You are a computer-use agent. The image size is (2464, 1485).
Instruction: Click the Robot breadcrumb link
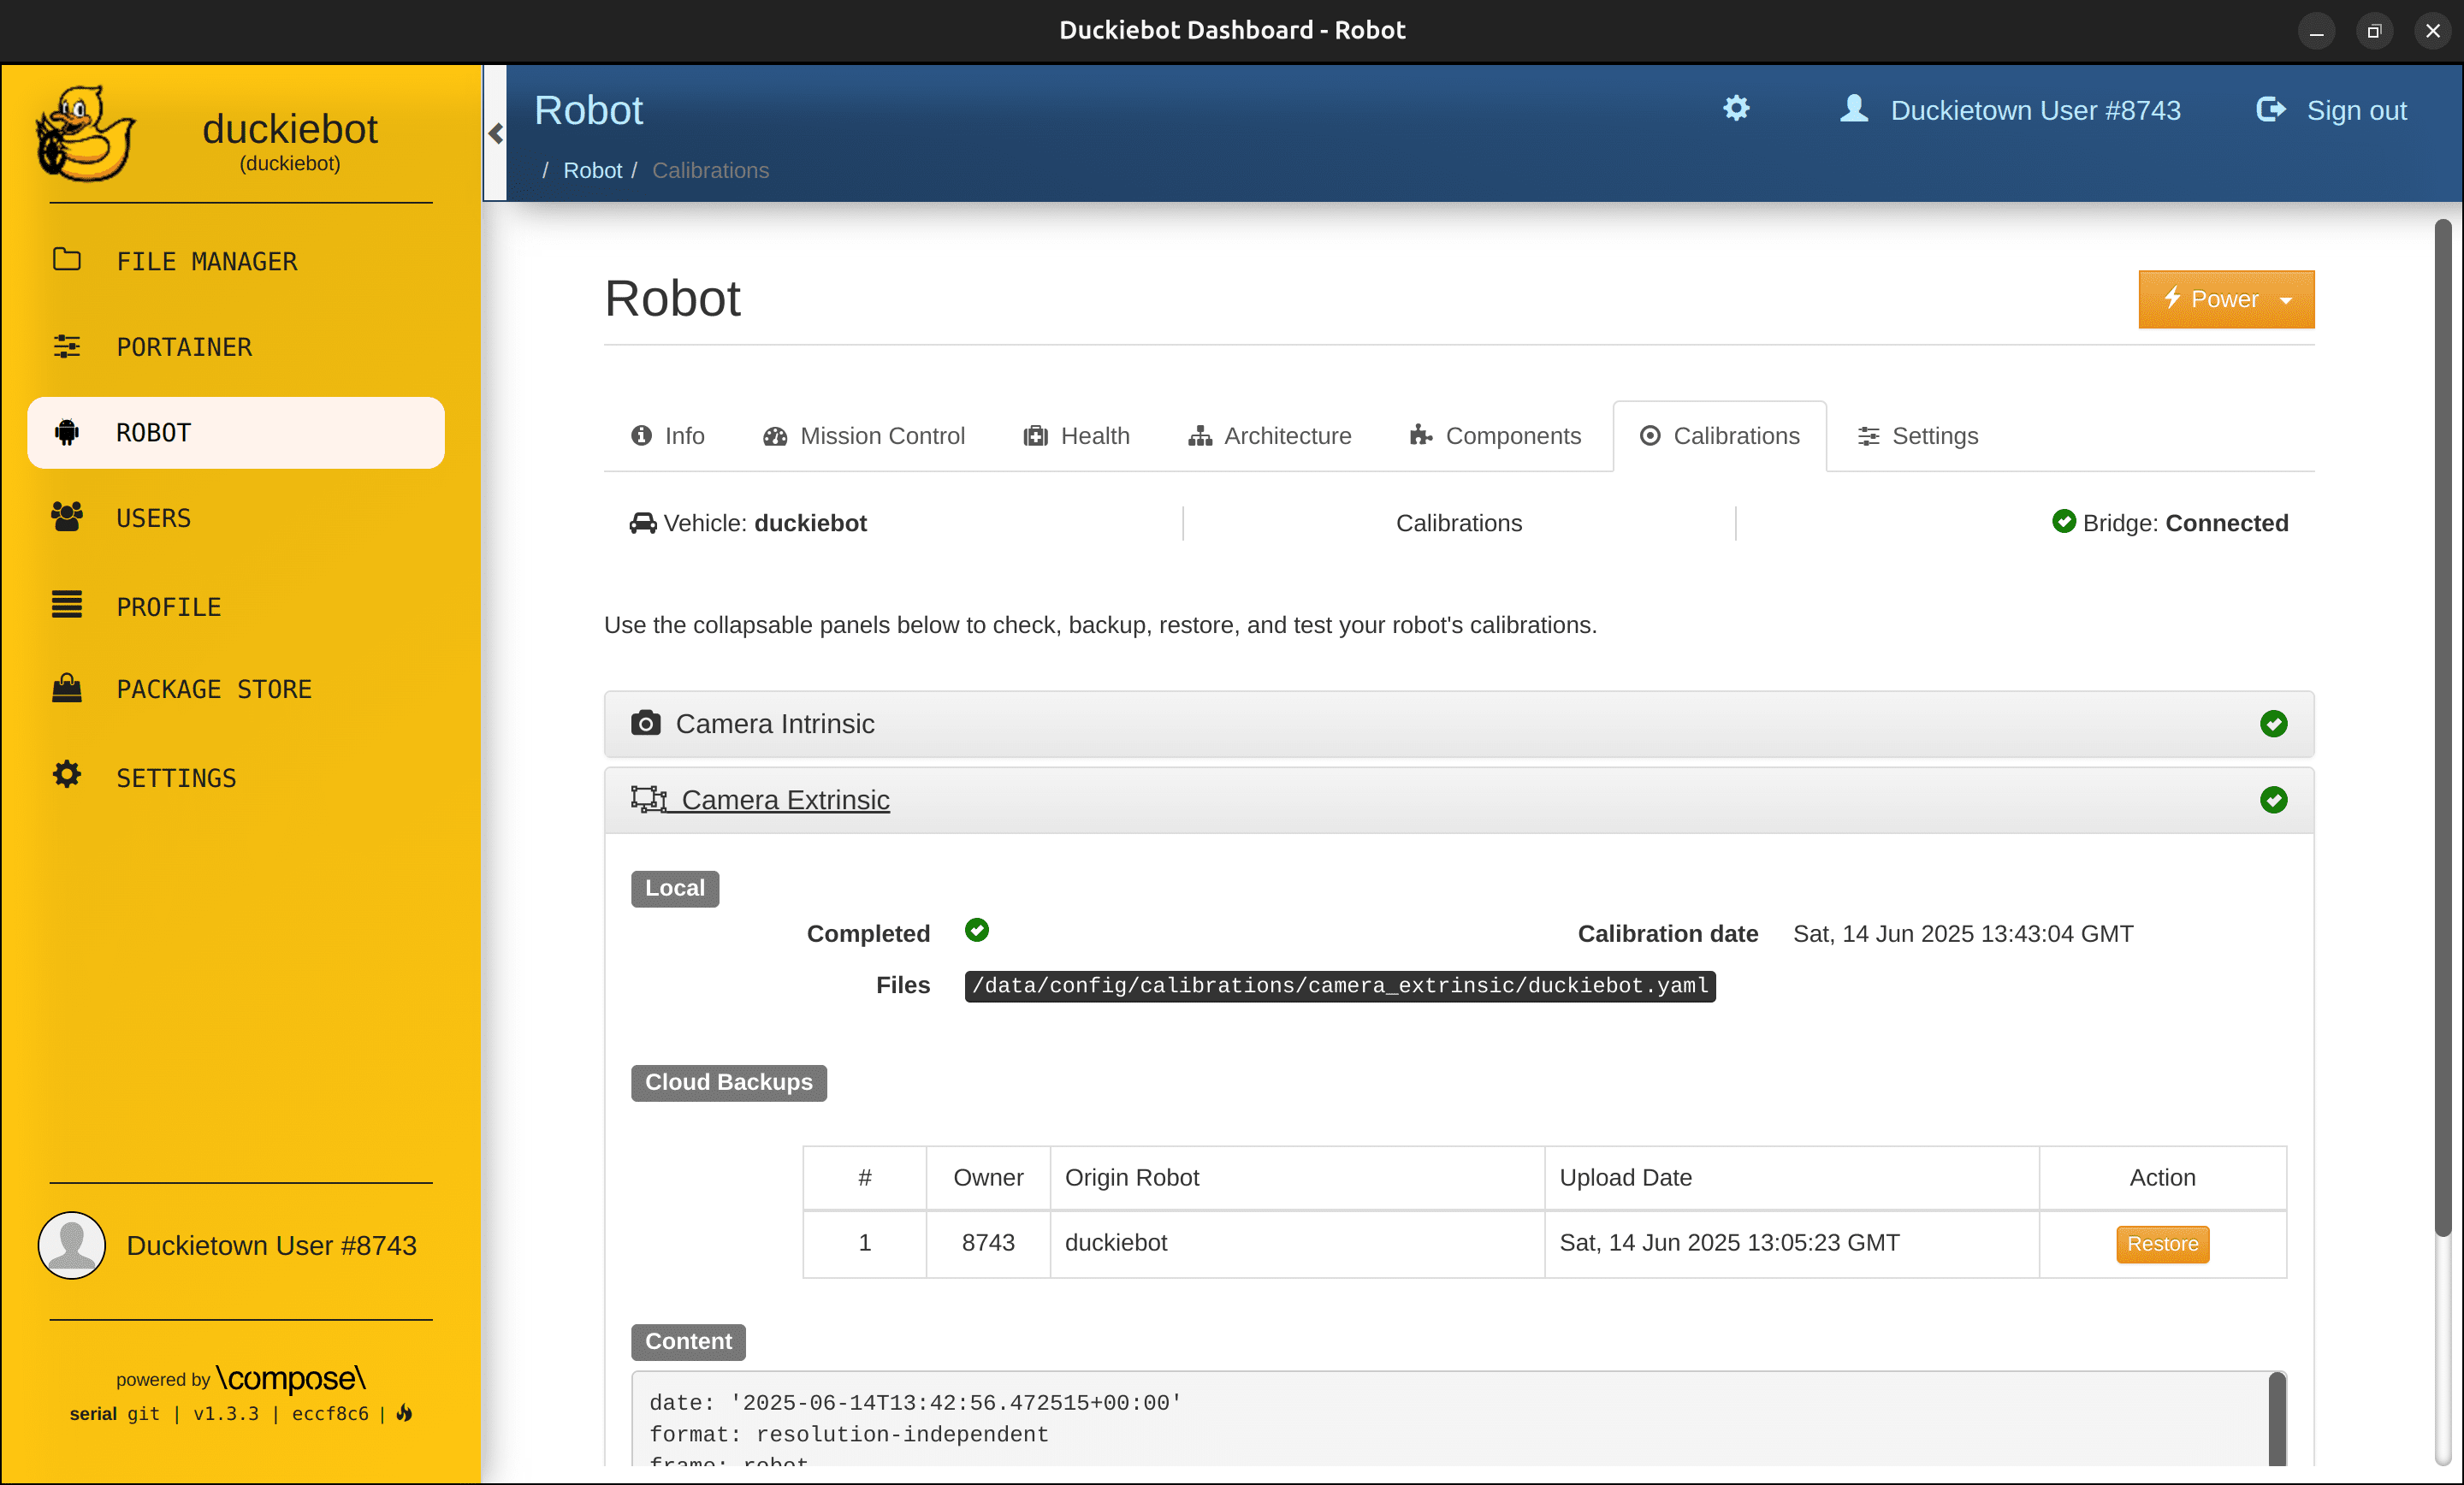click(592, 170)
